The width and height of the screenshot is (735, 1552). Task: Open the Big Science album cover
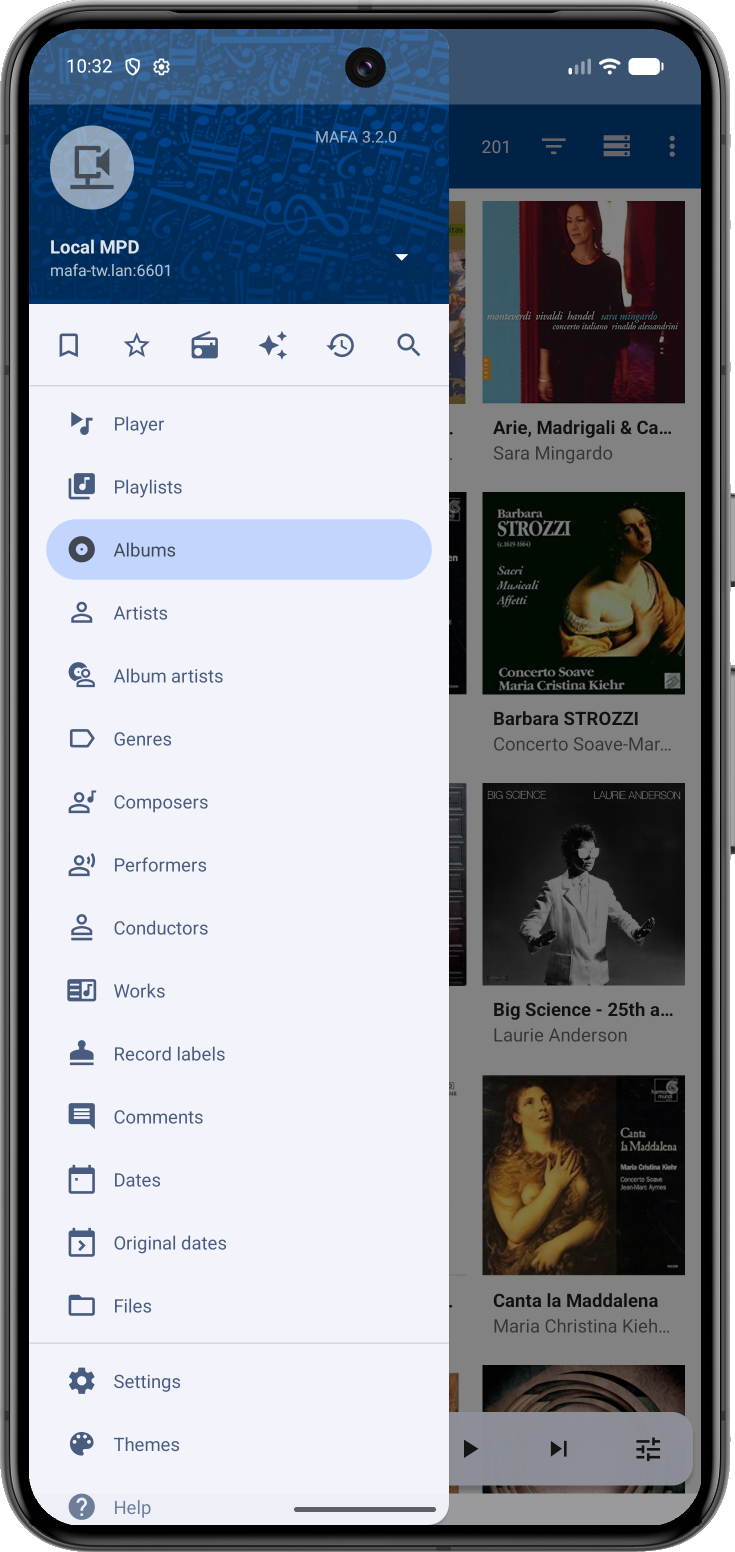[583, 884]
